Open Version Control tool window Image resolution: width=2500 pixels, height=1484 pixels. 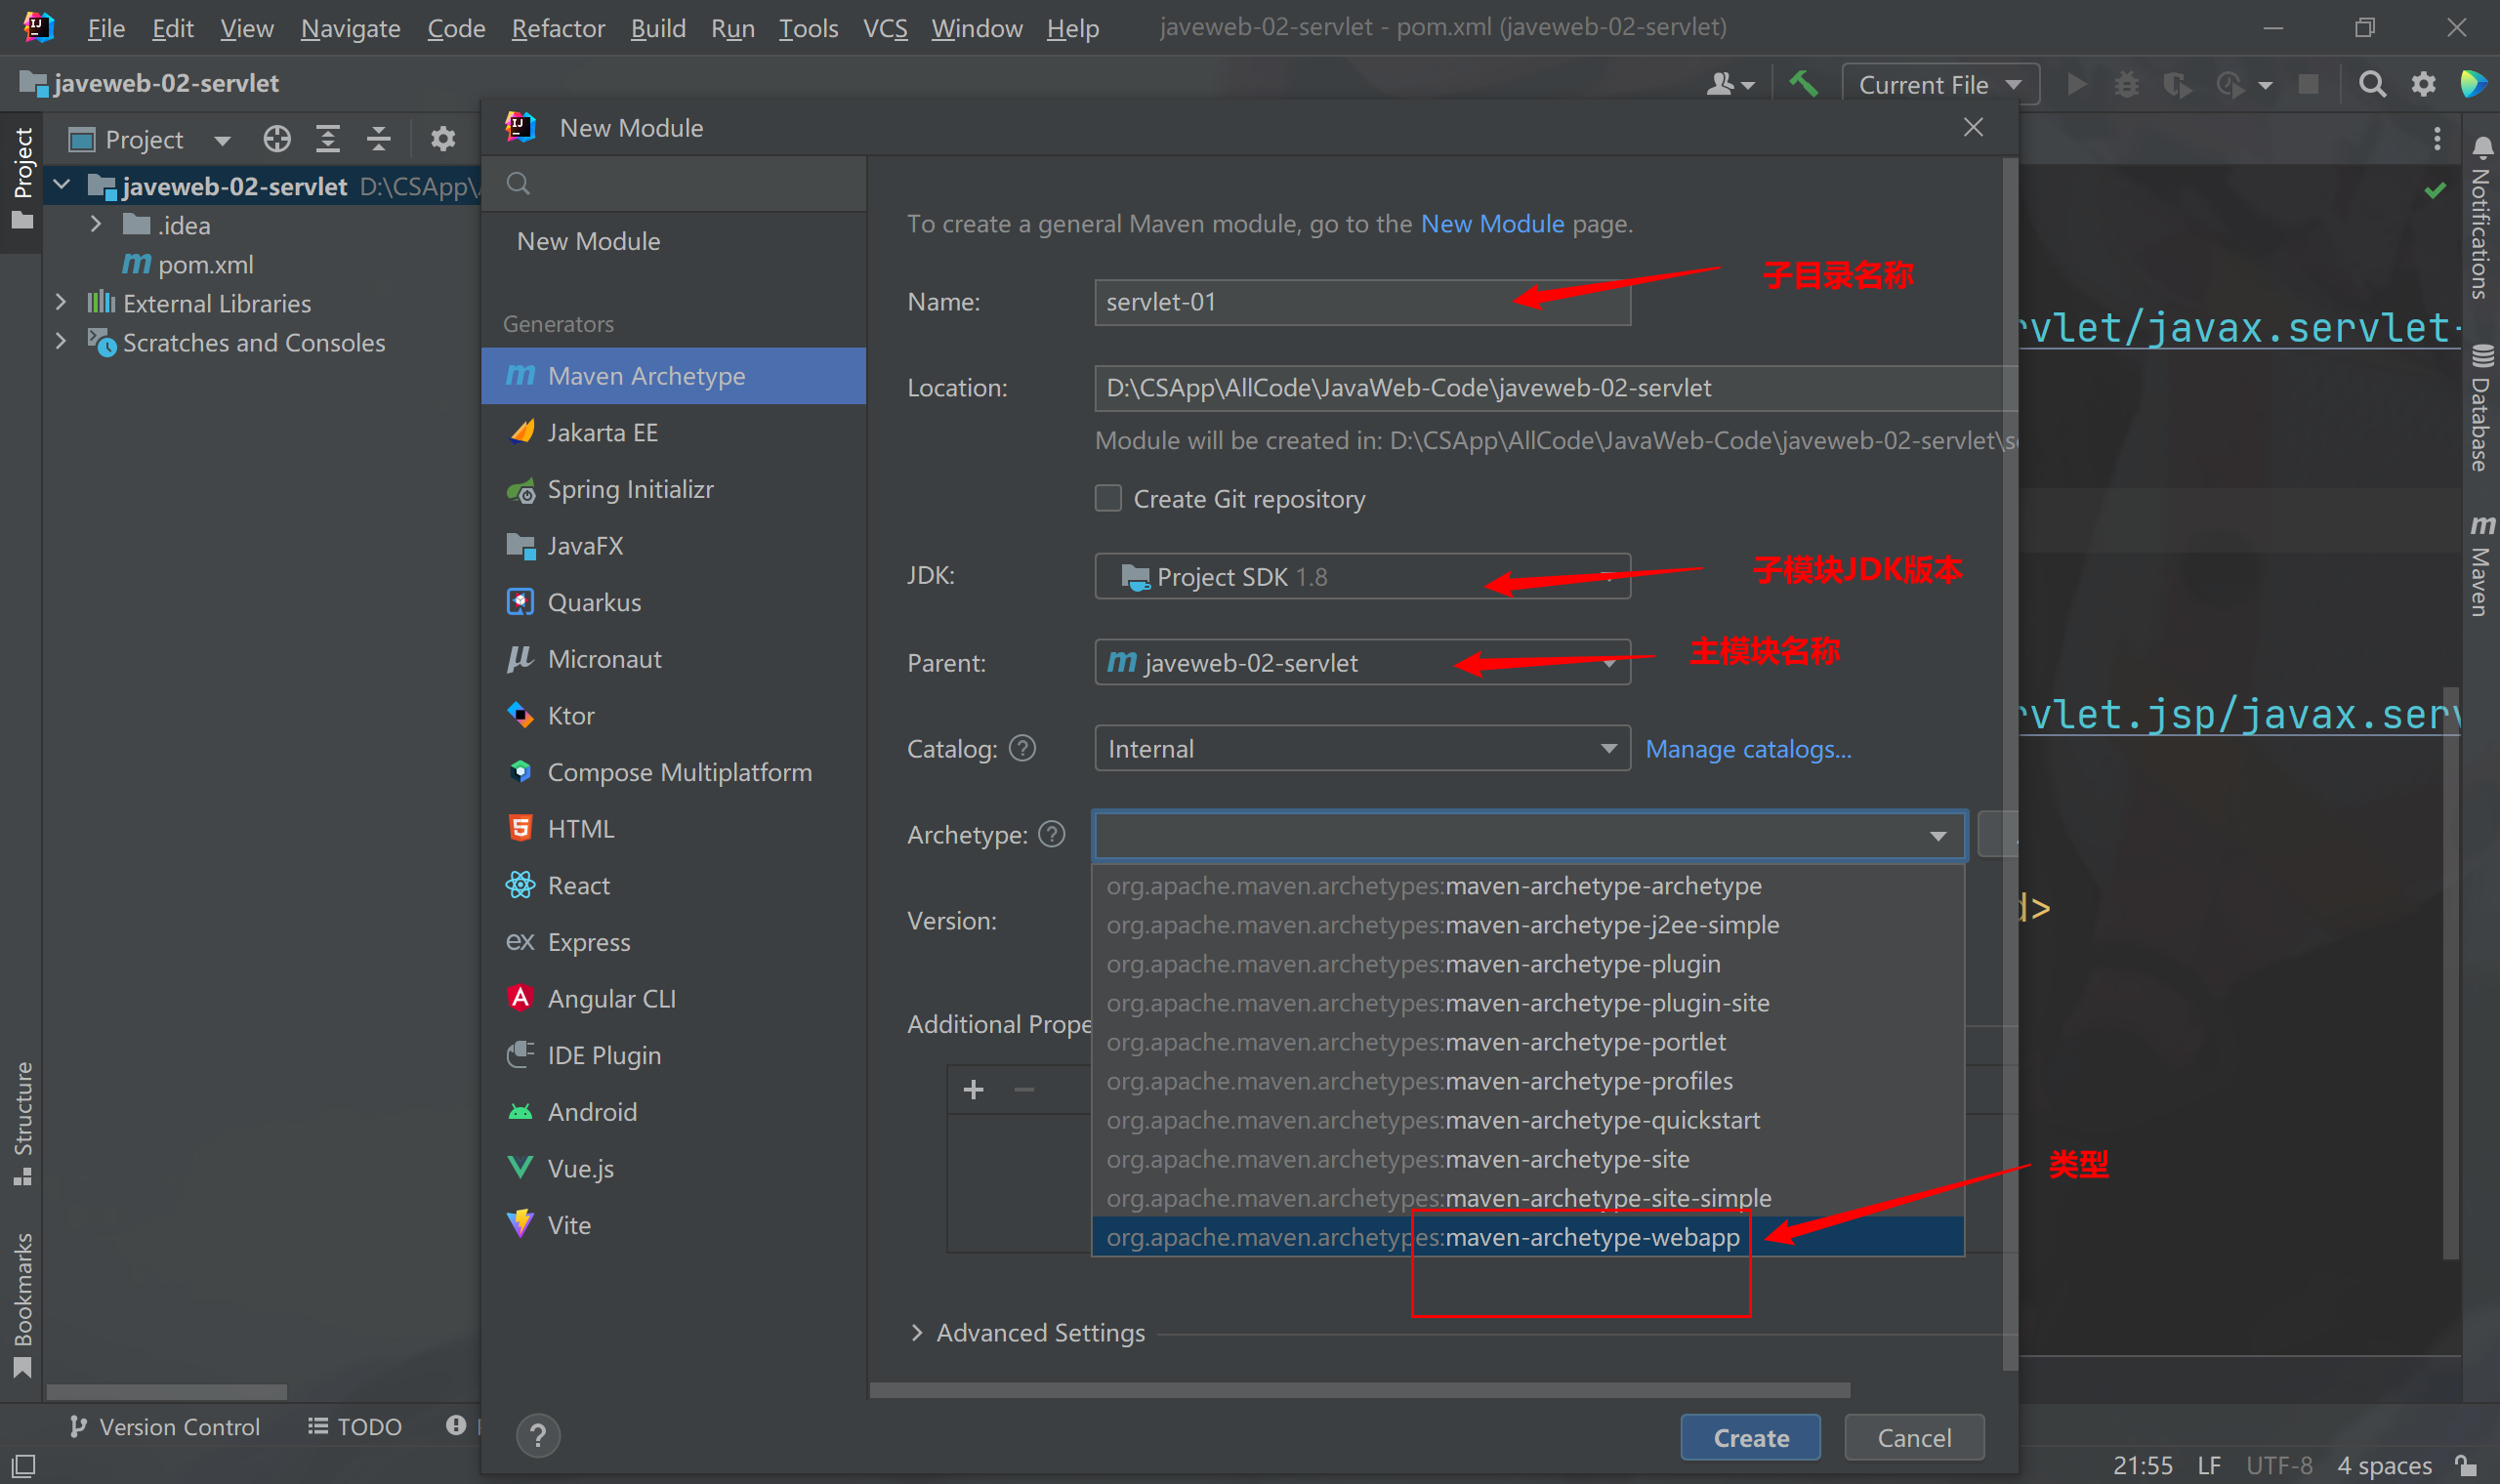pyautogui.click(x=166, y=1427)
